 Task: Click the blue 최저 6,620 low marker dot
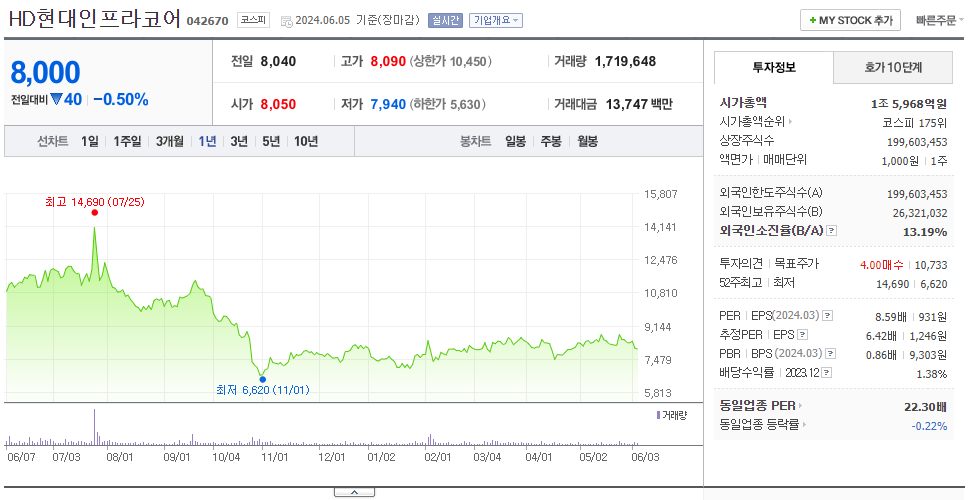263,379
